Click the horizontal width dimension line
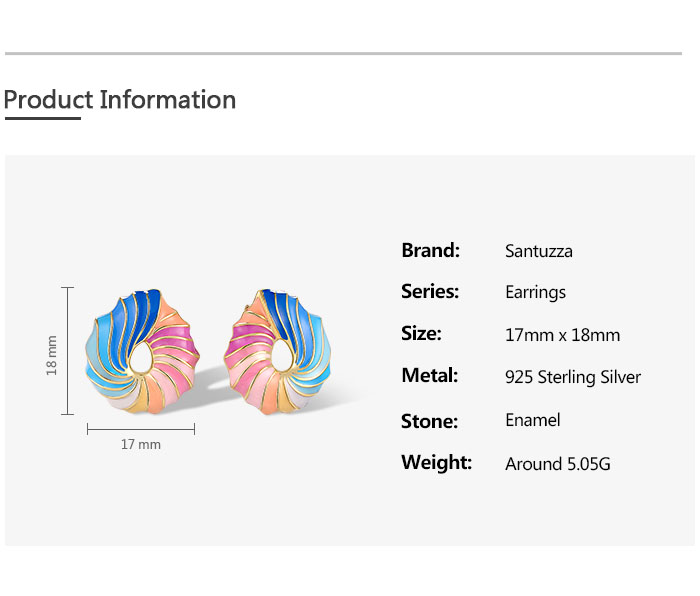This screenshot has width=700, height=596. [x=141, y=429]
